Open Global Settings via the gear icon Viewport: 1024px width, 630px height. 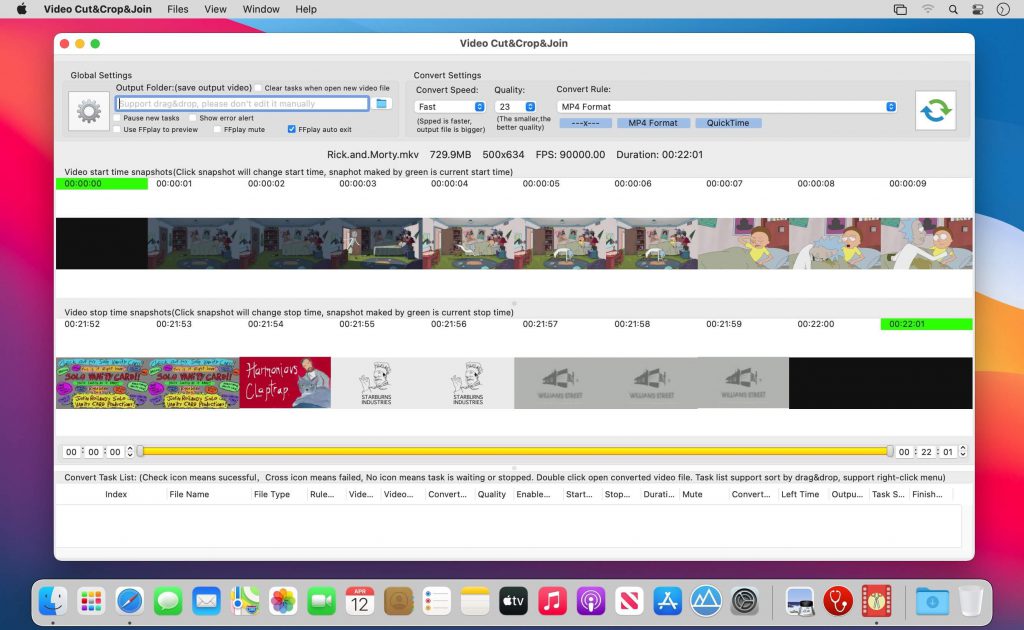(88, 110)
